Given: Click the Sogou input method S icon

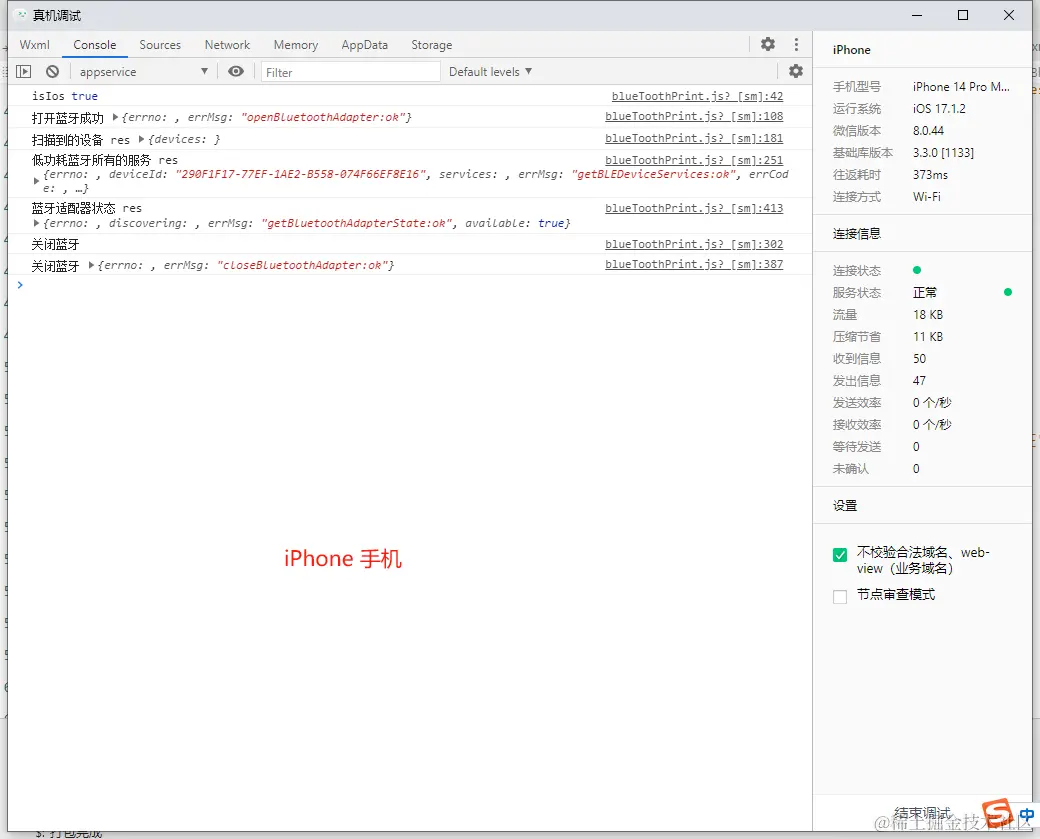Looking at the screenshot, I should 997,813.
